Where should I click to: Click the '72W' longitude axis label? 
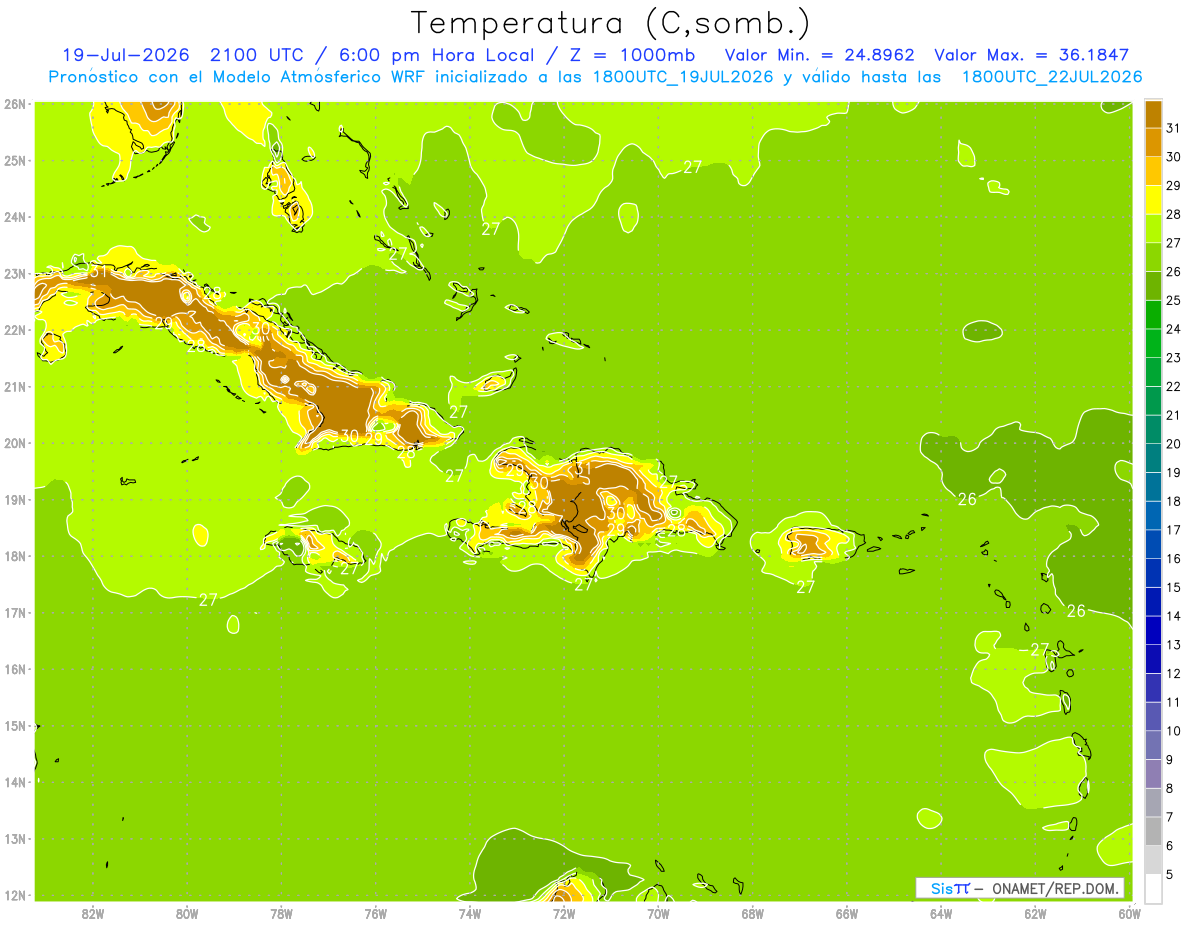563,914
